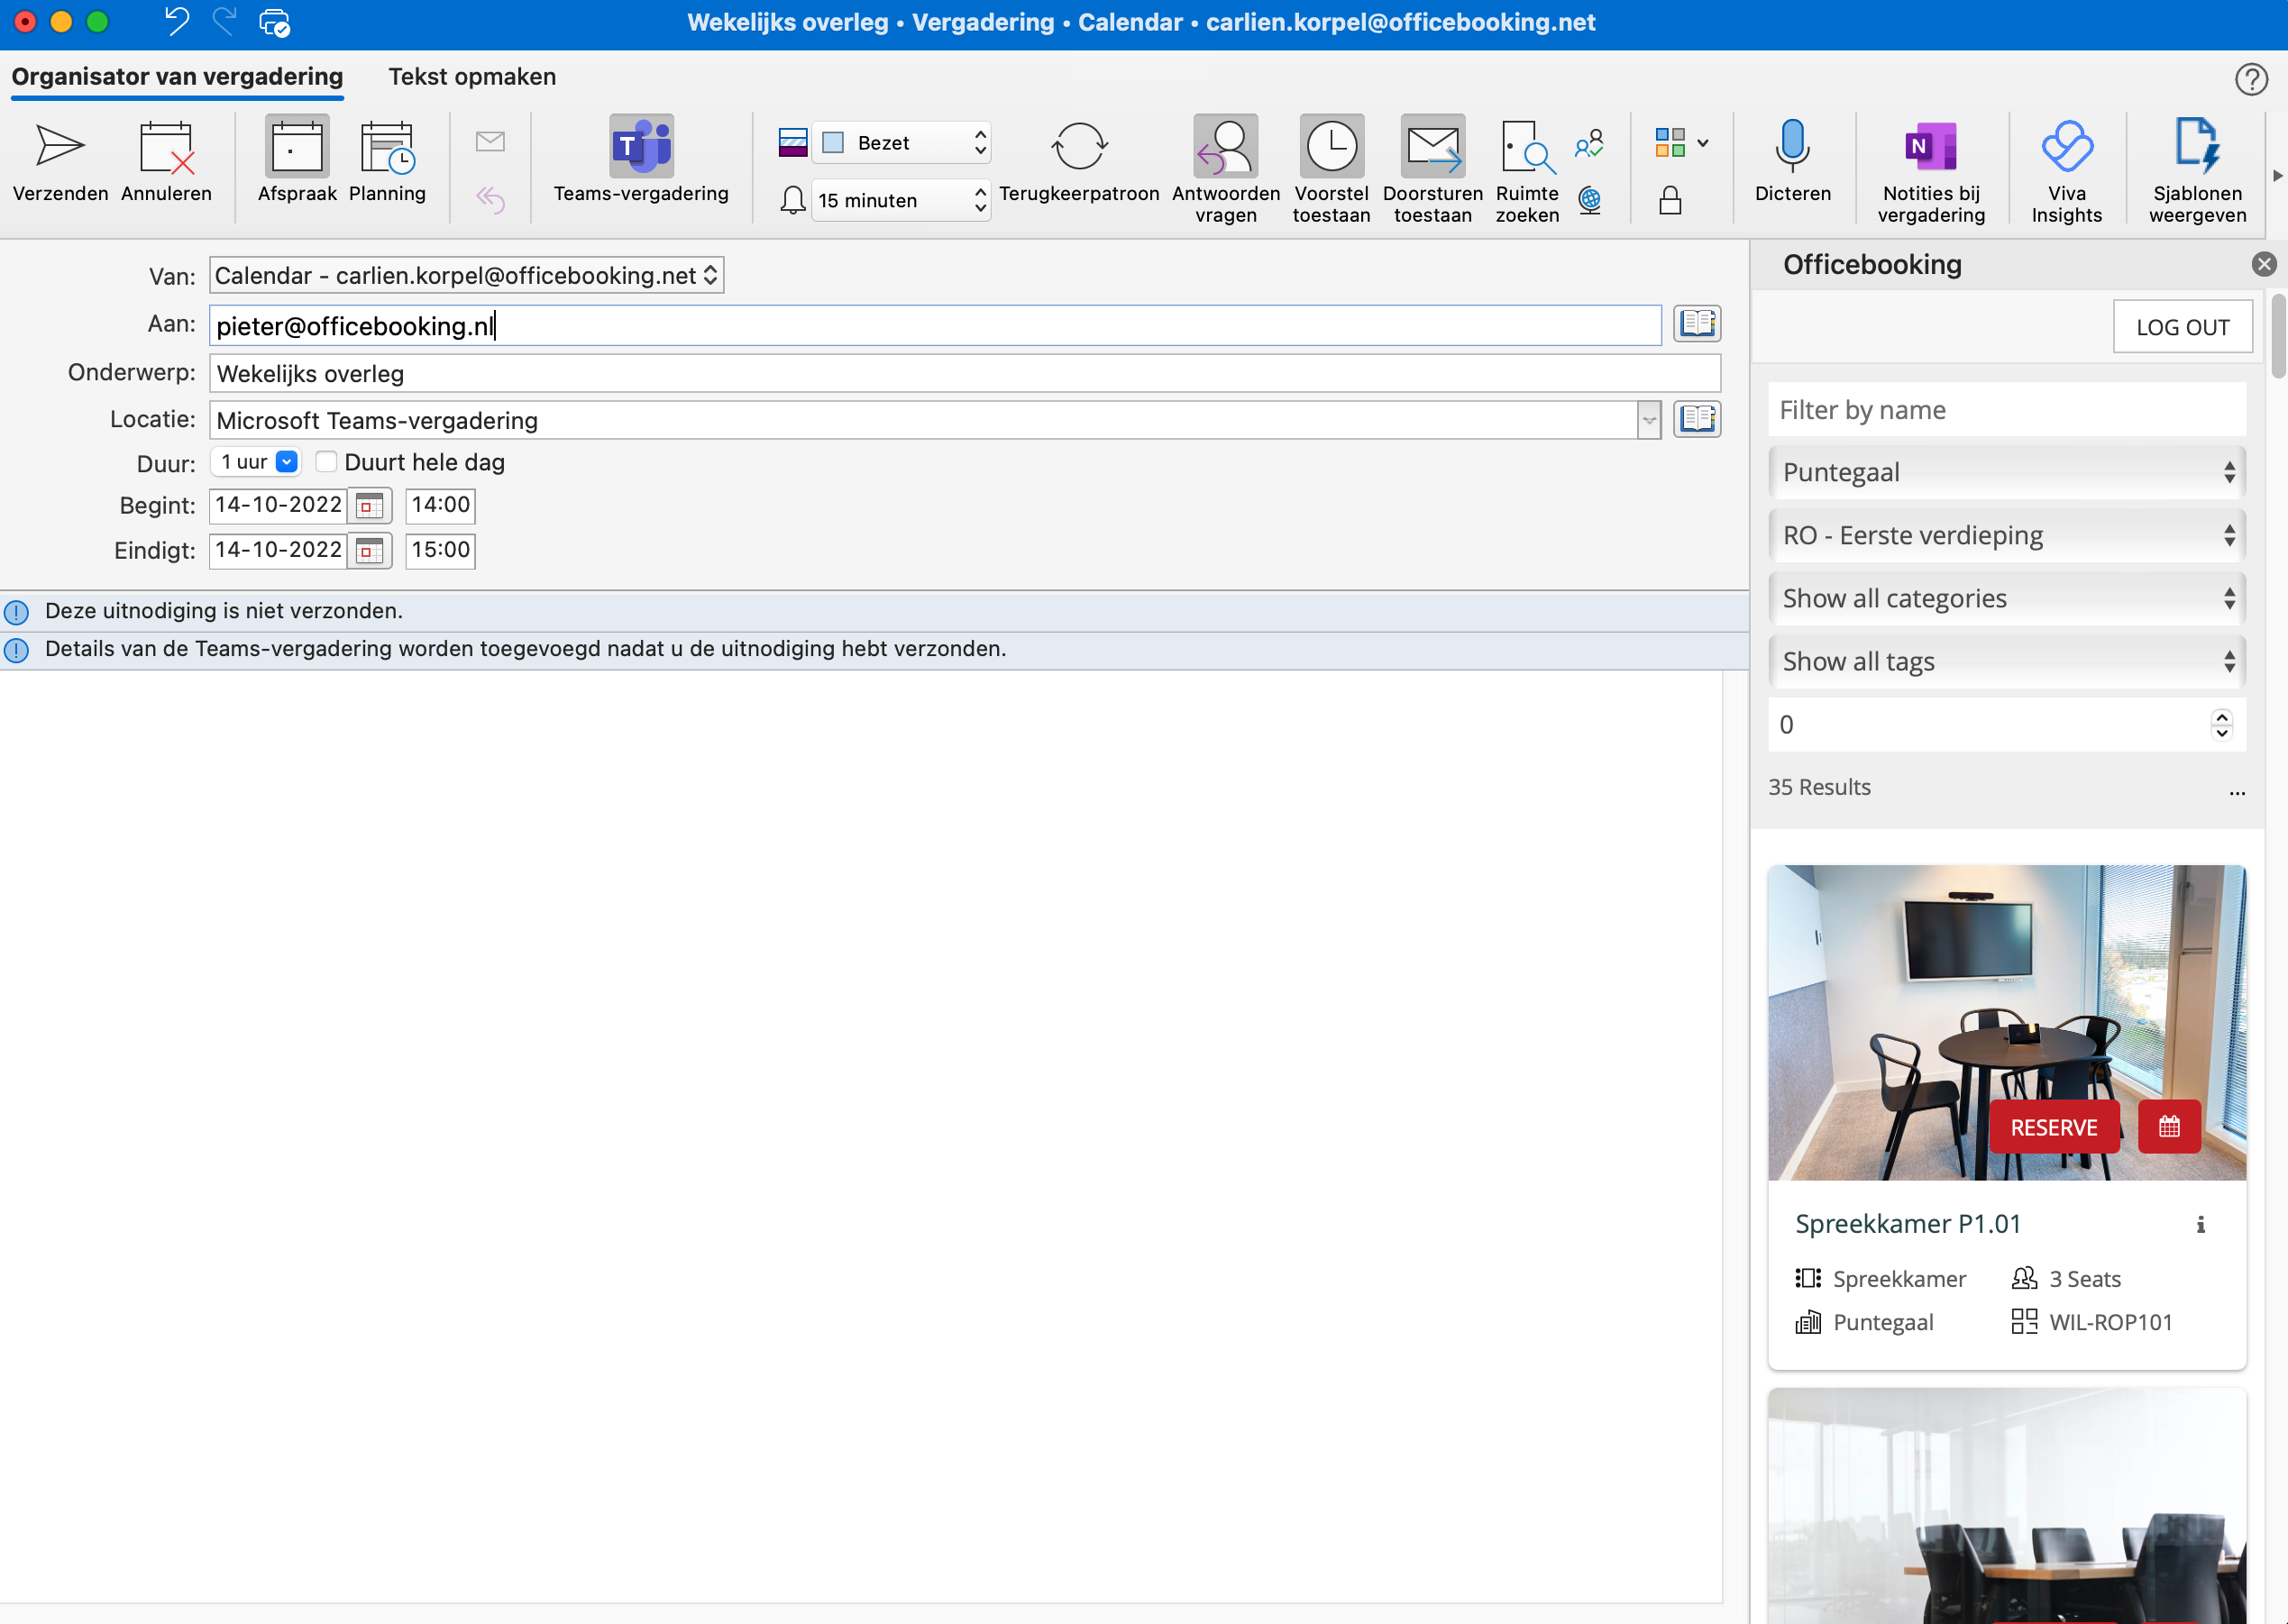The height and width of the screenshot is (1624, 2288).
Task: Open the 15 minuten reminder dropdown
Action: [x=901, y=201]
